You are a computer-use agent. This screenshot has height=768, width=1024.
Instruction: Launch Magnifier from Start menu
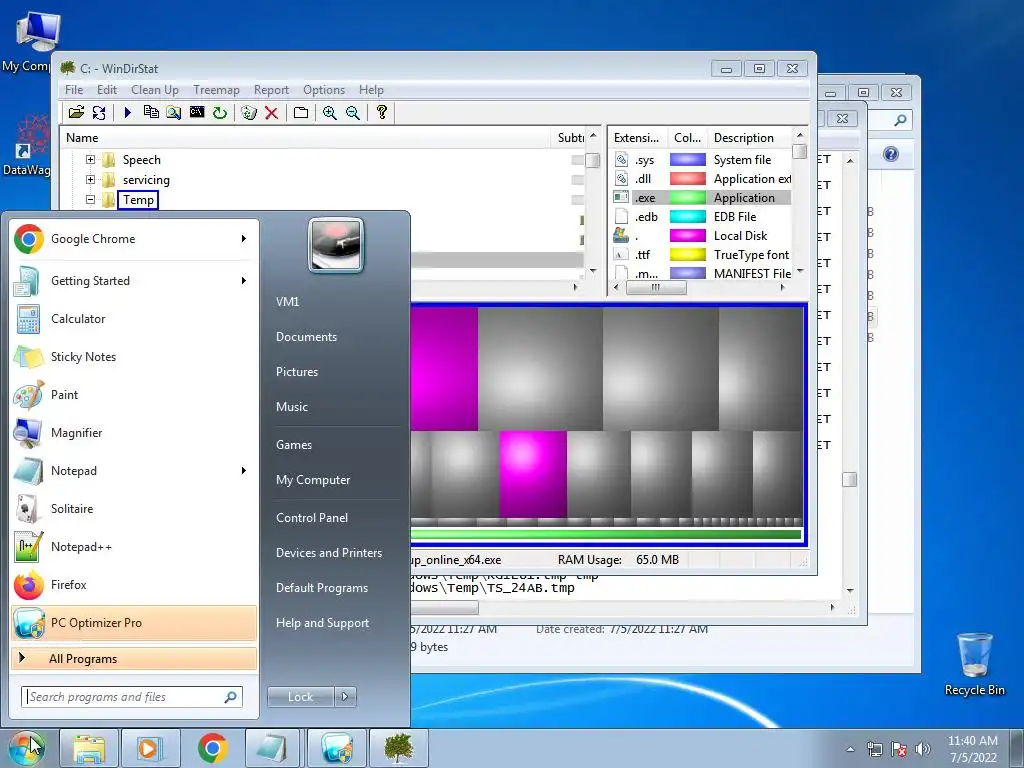pyautogui.click(x=134, y=432)
